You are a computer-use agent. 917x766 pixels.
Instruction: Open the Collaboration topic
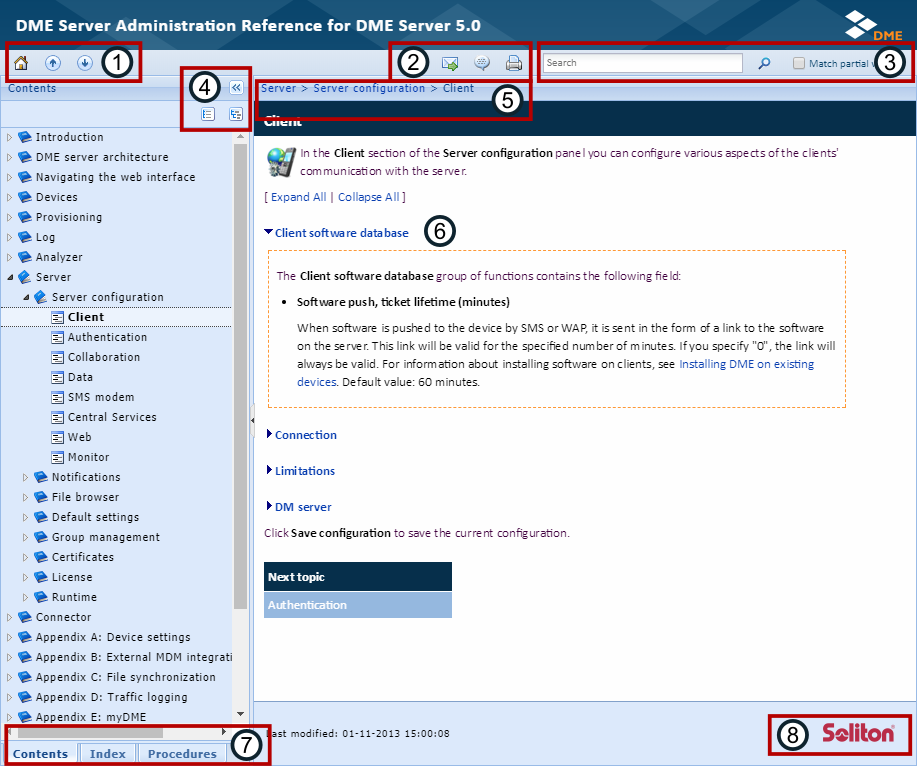[x=104, y=357]
